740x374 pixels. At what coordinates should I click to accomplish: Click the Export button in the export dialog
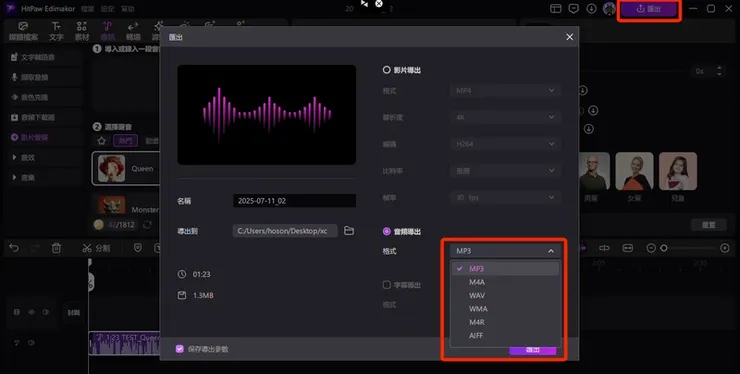coord(533,350)
